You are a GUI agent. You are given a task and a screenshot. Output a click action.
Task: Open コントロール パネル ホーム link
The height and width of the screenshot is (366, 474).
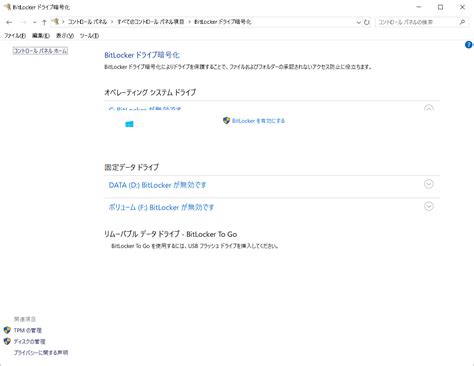coord(40,51)
